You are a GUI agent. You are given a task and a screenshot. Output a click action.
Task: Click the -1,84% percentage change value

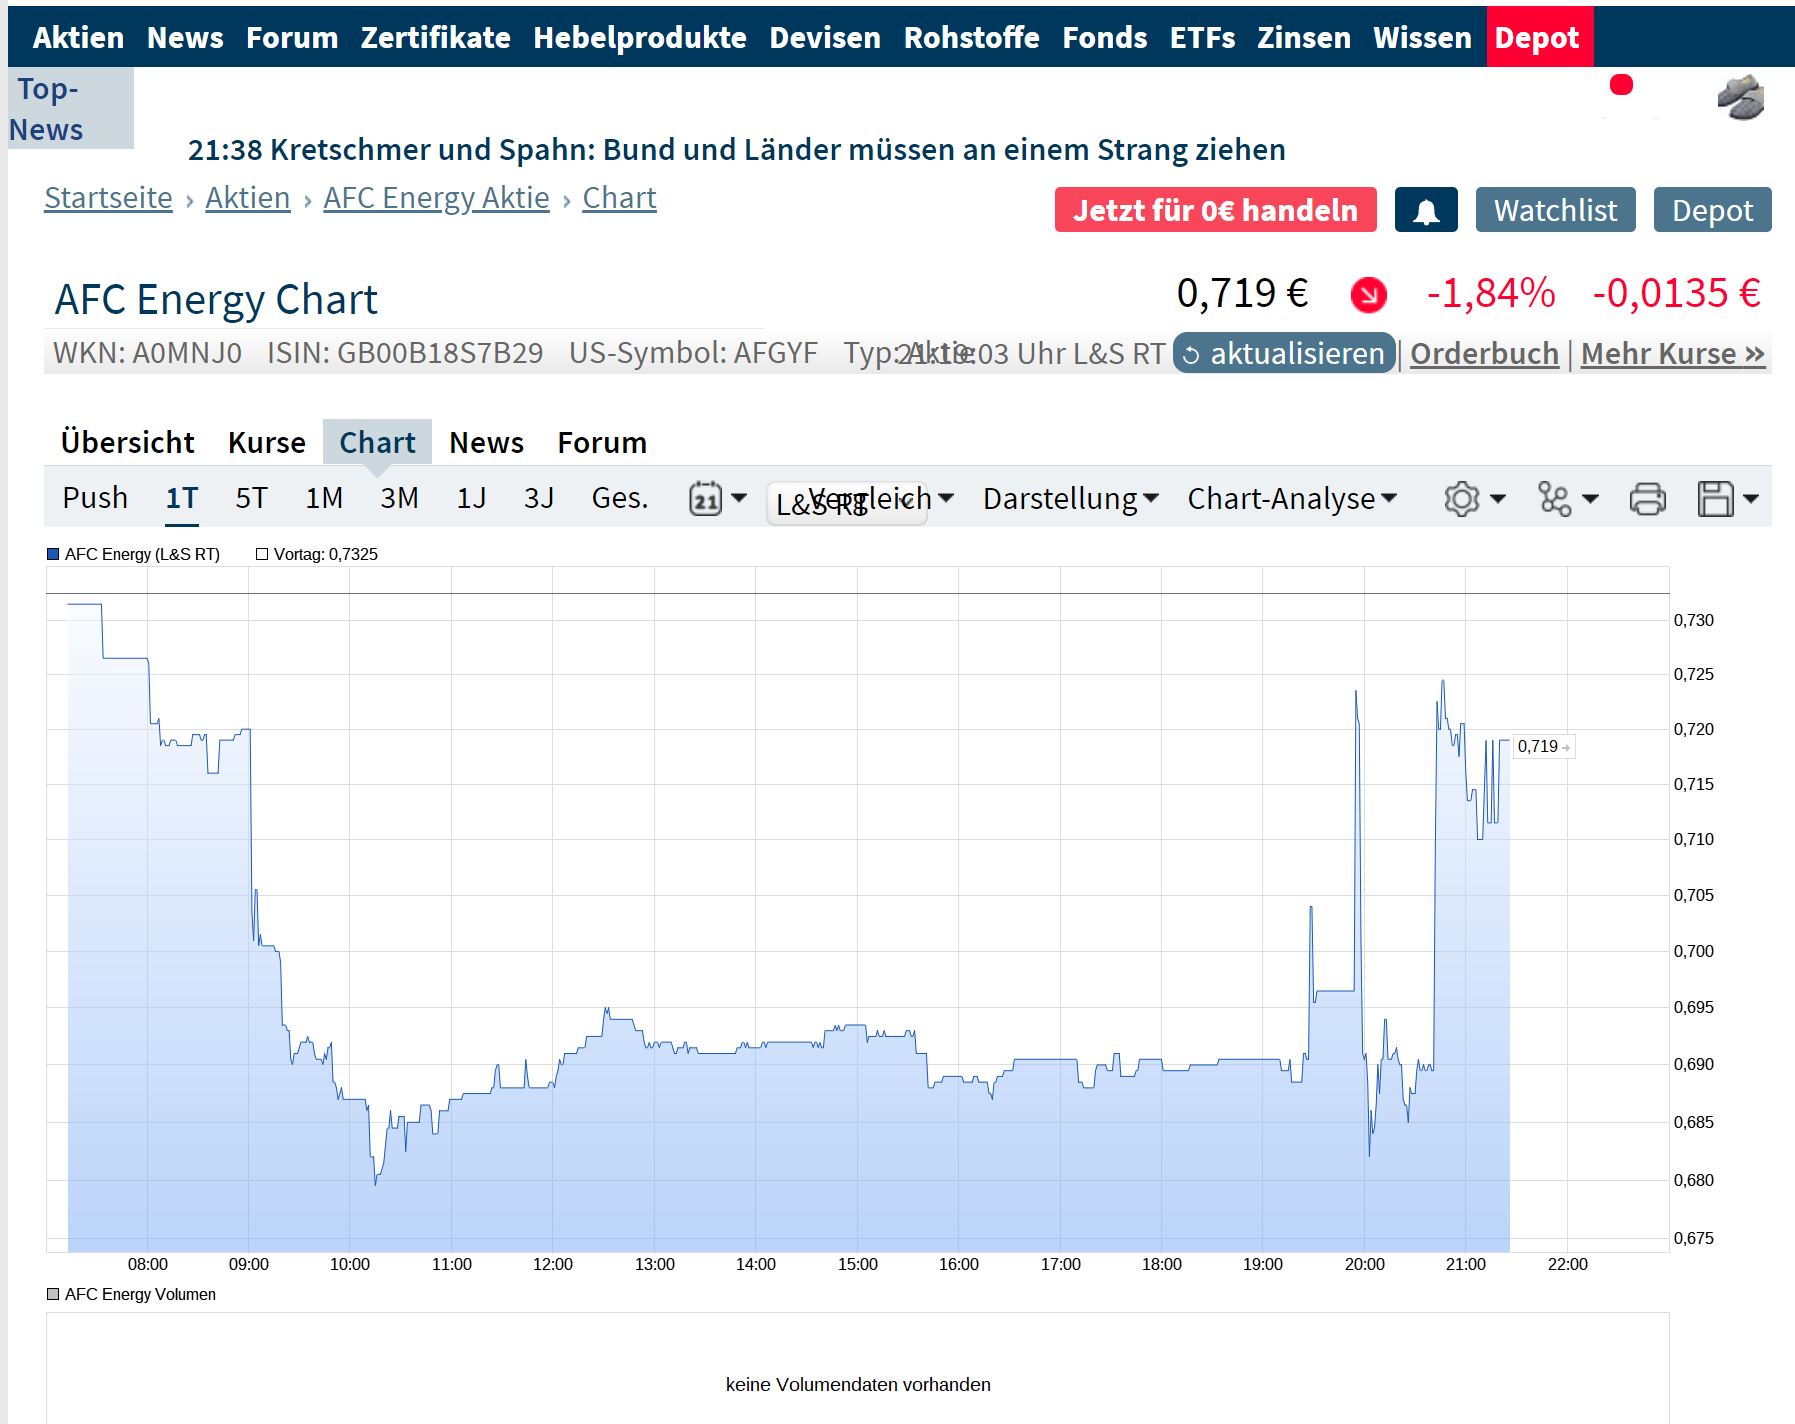[x=1491, y=294]
